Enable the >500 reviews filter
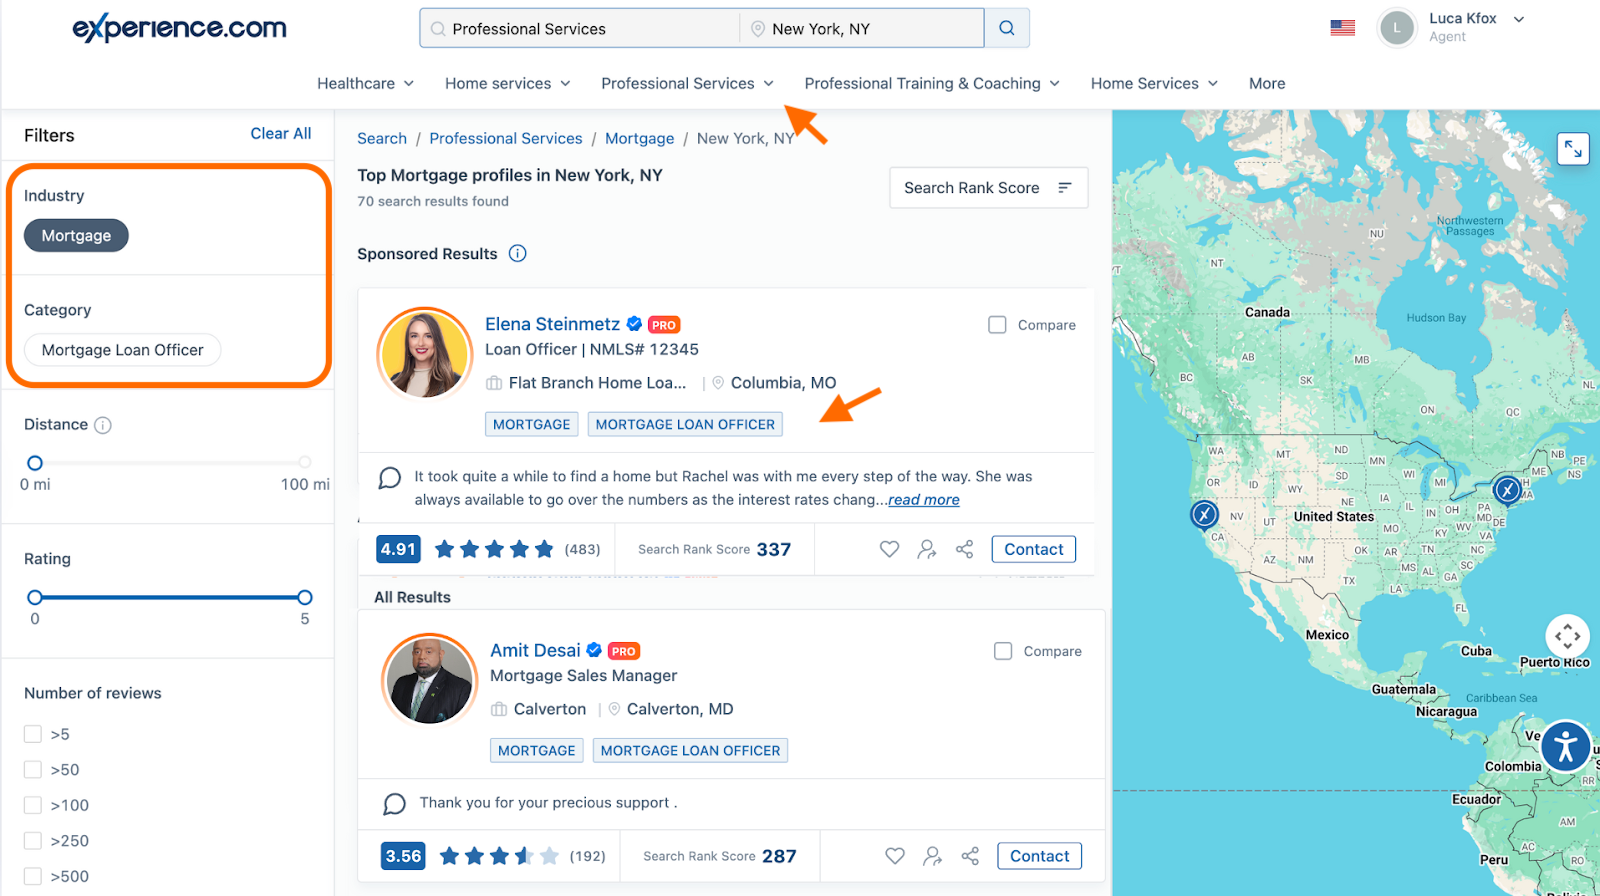1600x896 pixels. pyautogui.click(x=33, y=876)
